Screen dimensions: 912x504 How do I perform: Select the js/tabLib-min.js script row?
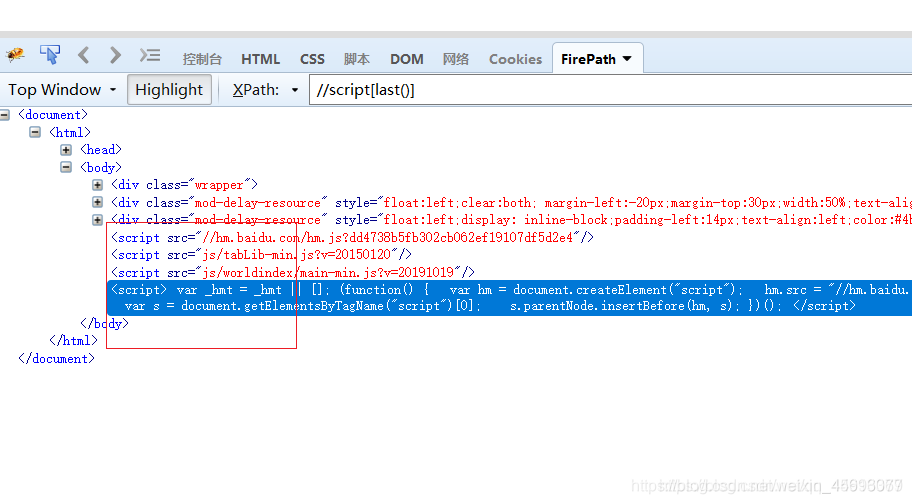coord(261,255)
